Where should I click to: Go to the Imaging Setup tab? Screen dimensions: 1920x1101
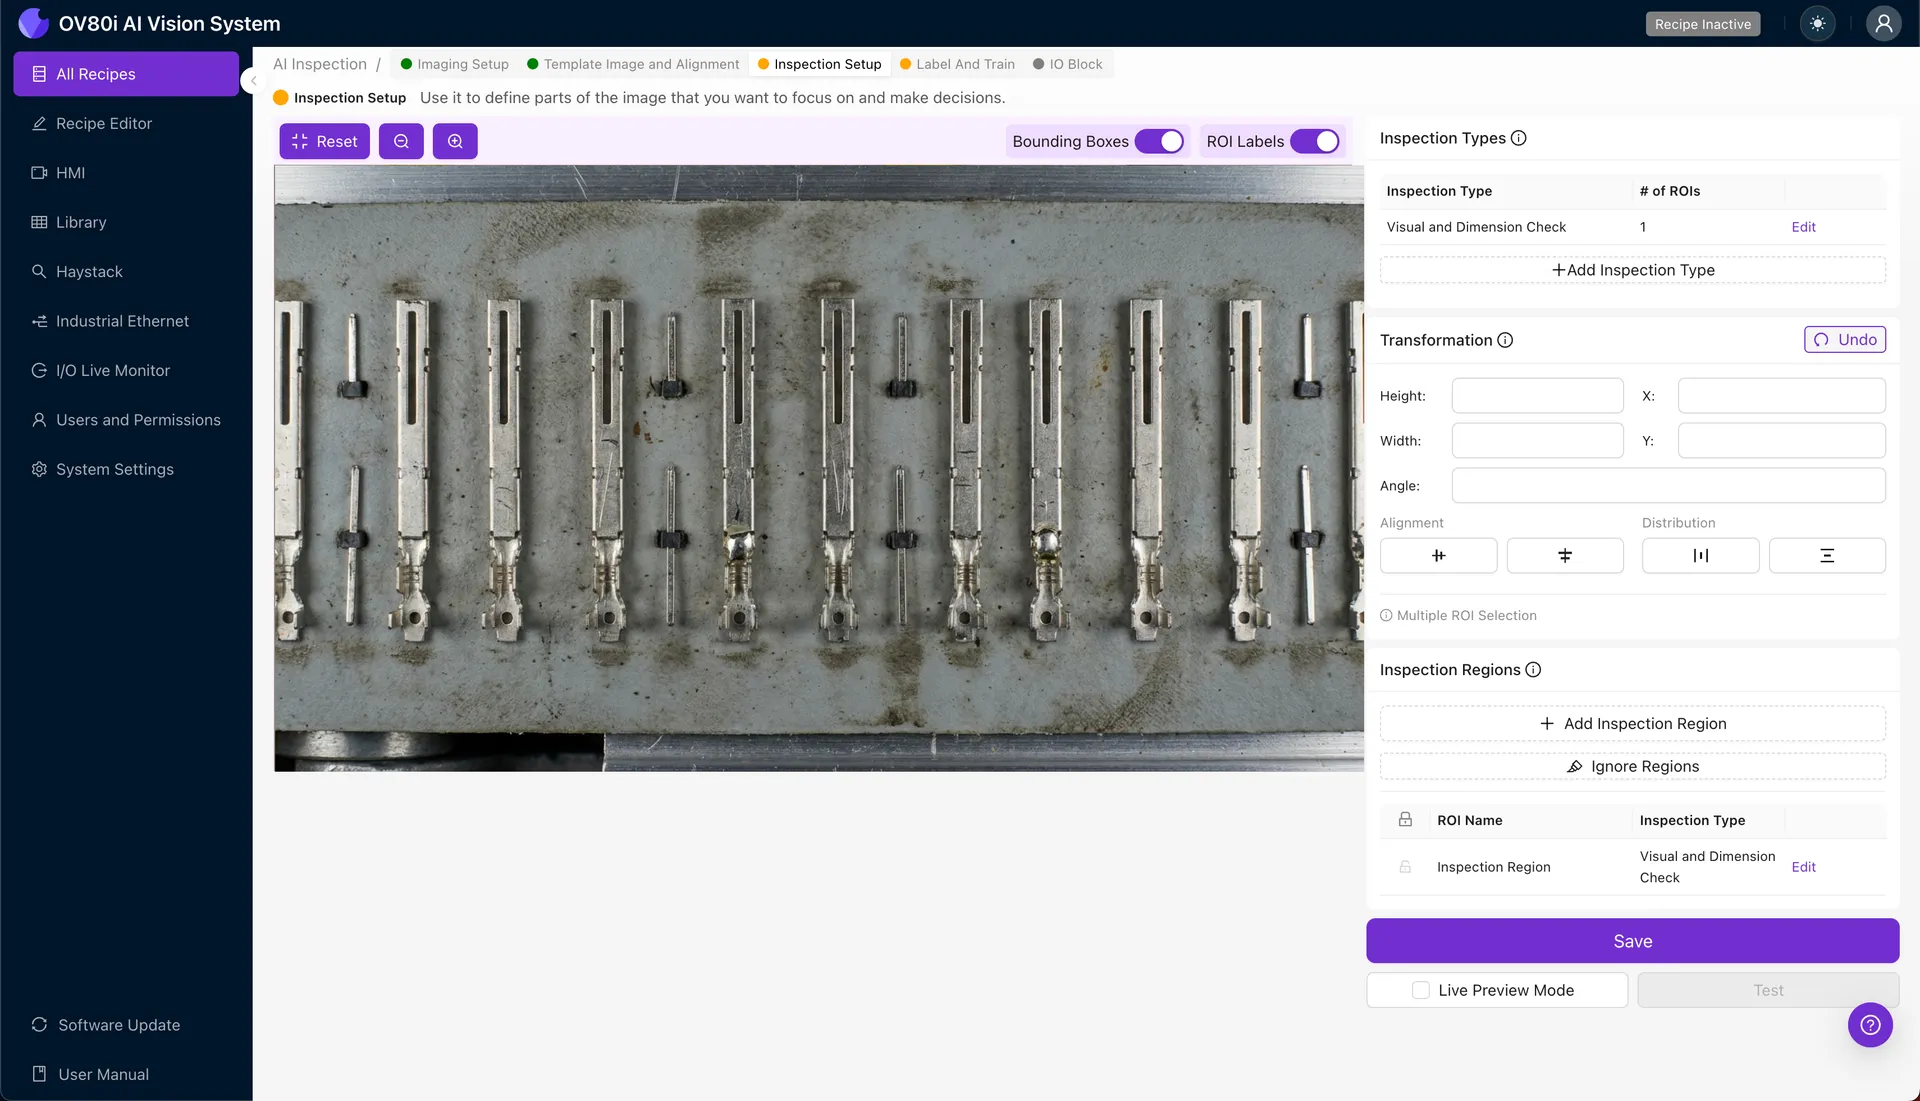(x=463, y=63)
